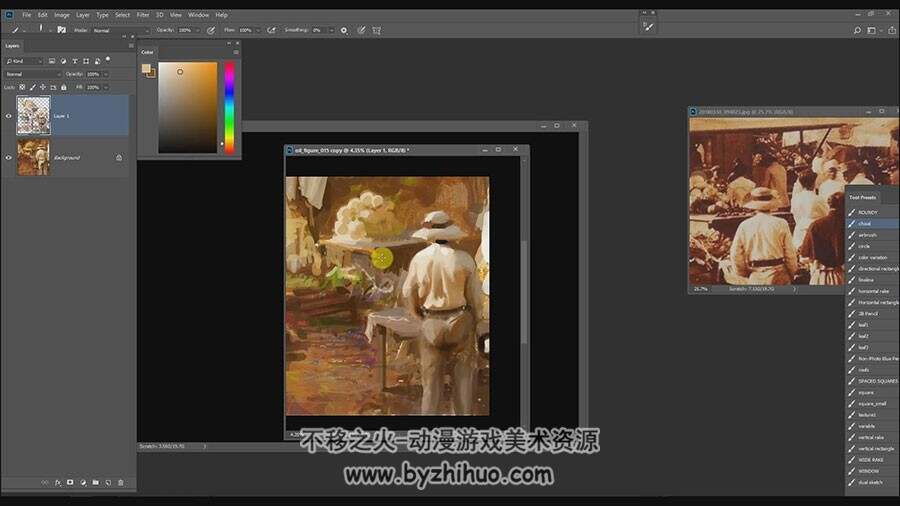Viewport: 900px width, 506px height.
Task: Choose the SPACED SQUARES preset
Action: coord(873,381)
